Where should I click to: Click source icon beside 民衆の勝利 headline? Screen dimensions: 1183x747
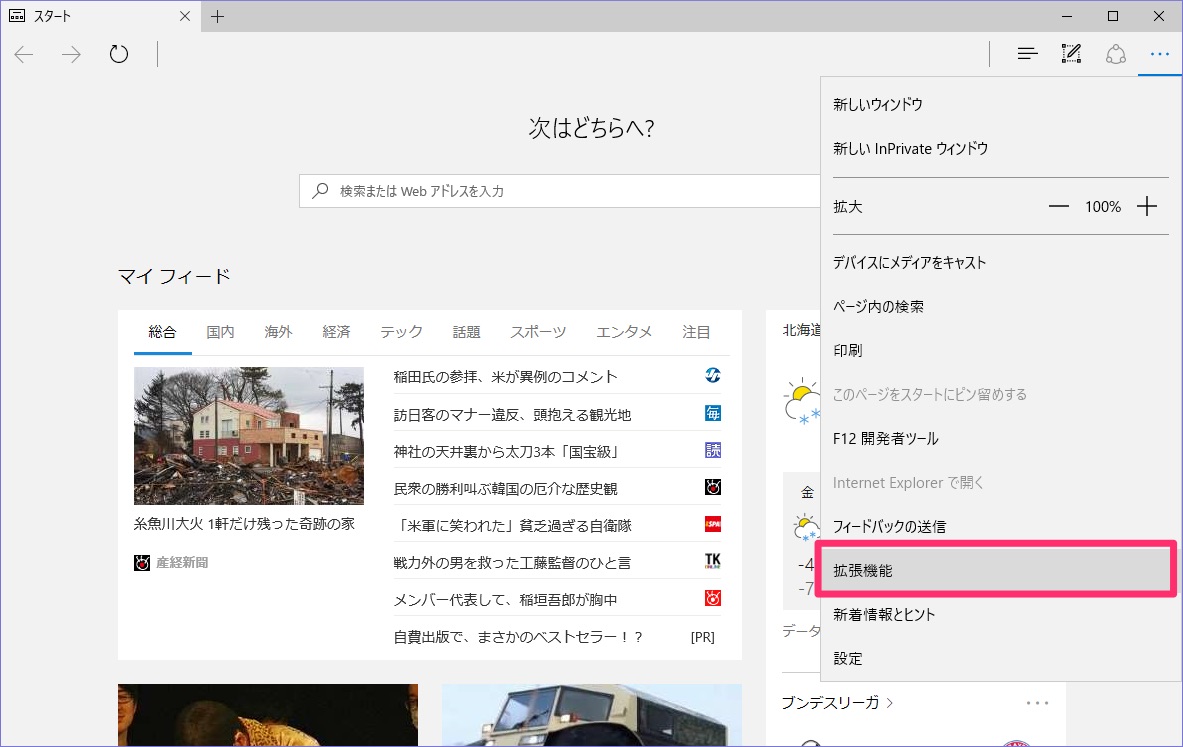click(713, 487)
